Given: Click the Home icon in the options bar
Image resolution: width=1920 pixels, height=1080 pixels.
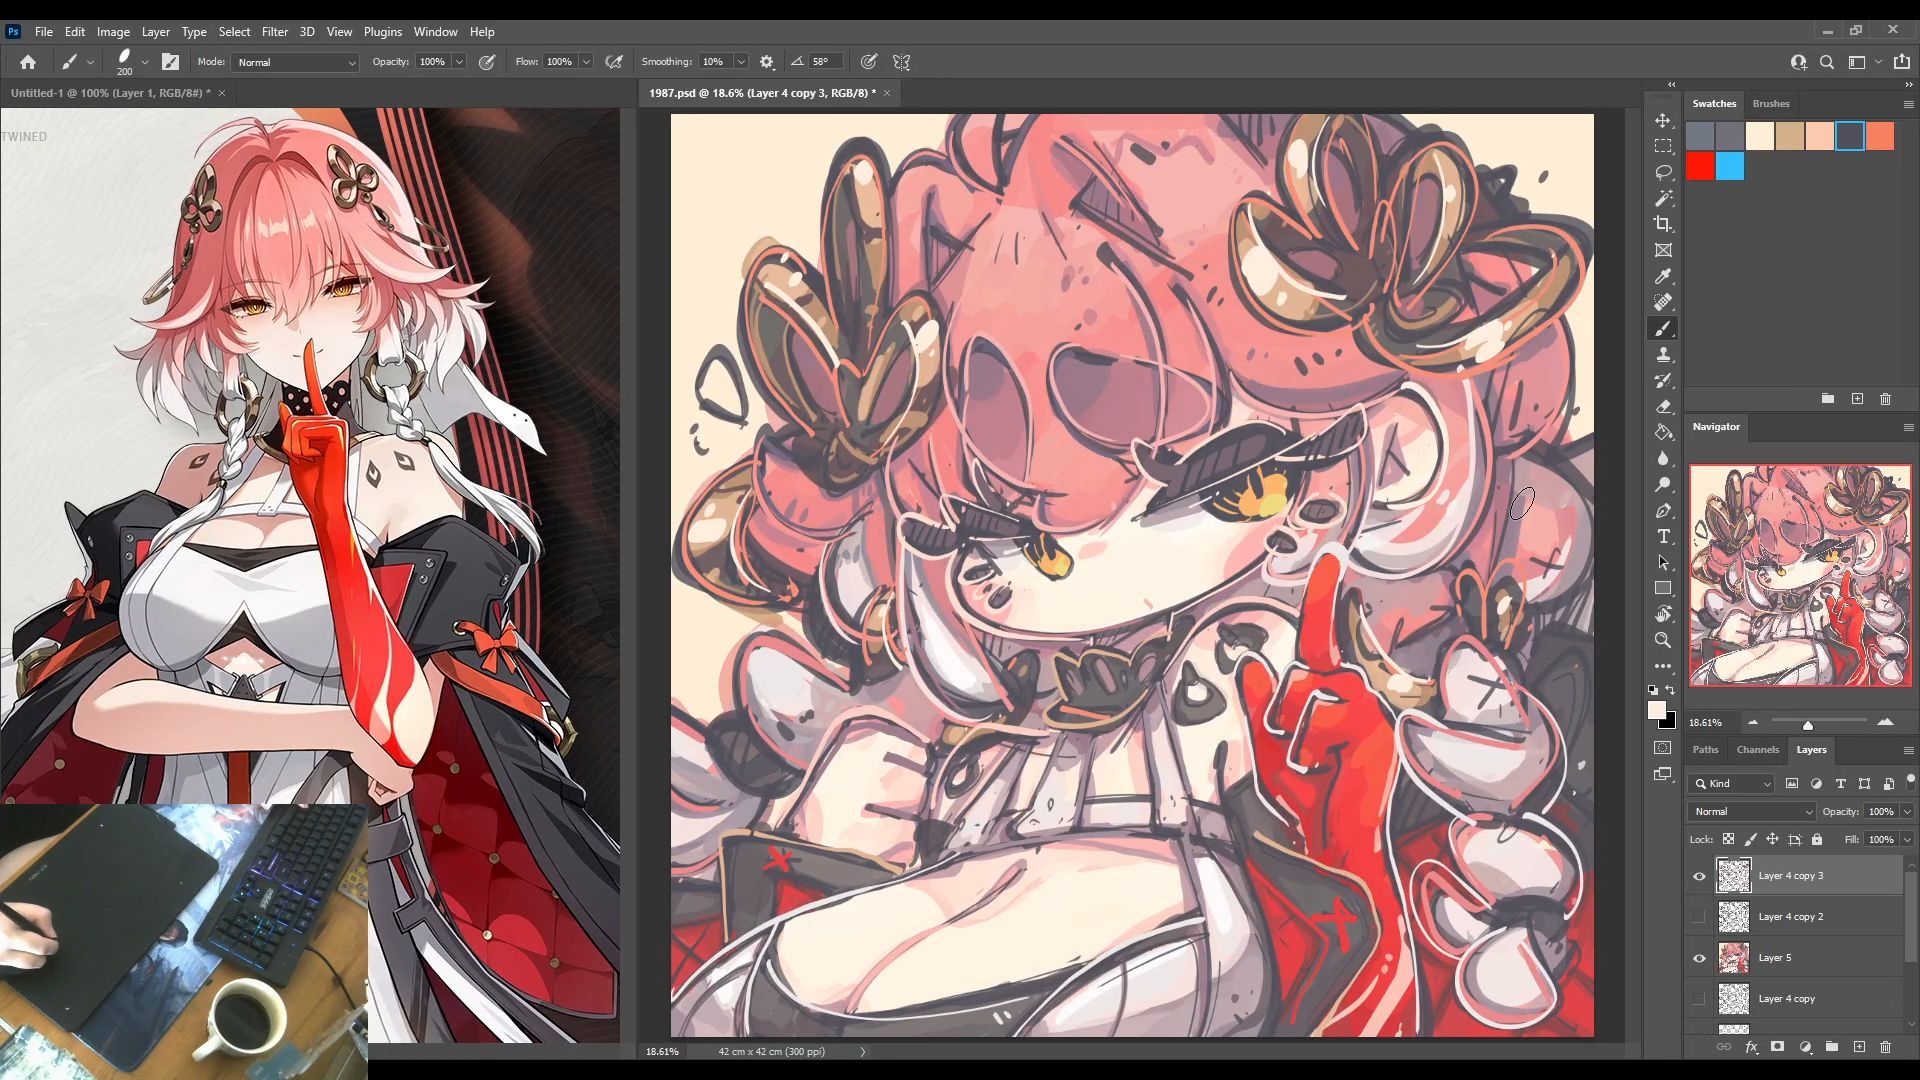Looking at the screenshot, I should pyautogui.click(x=28, y=62).
